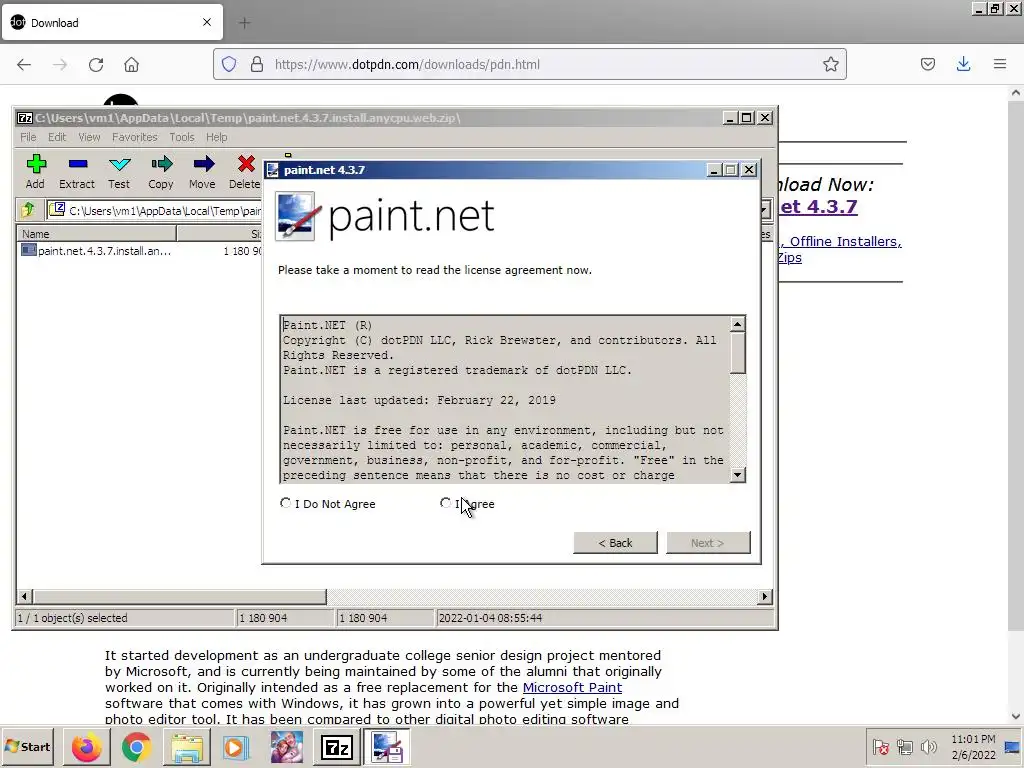The width and height of the screenshot is (1024, 768).
Task: Open a new browser tab
Action: click(x=244, y=23)
